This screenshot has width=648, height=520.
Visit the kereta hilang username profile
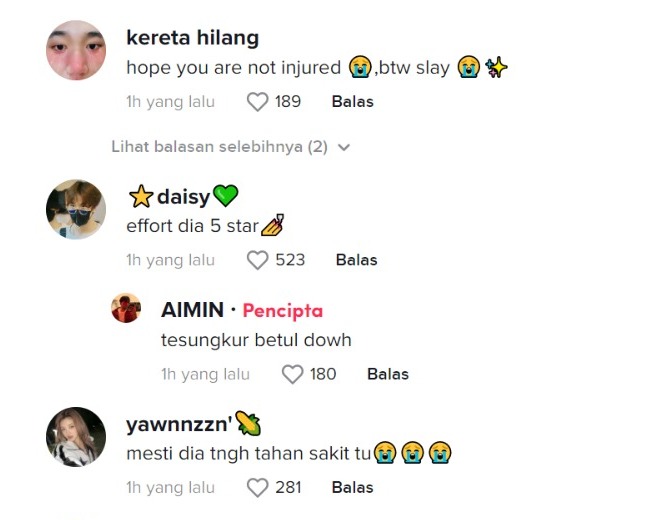coord(192,38)
